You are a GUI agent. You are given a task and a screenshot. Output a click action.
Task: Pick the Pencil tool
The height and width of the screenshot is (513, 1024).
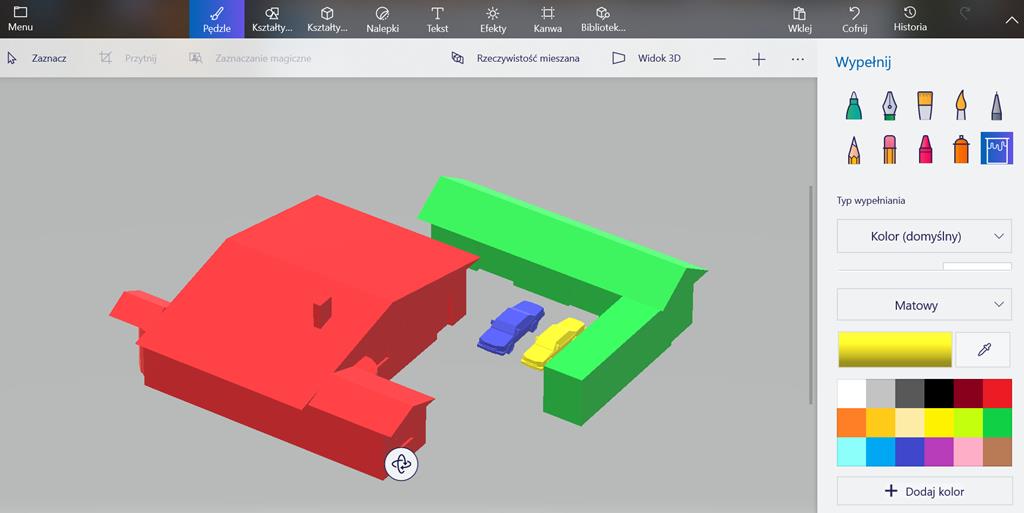(x=853, y=149)
